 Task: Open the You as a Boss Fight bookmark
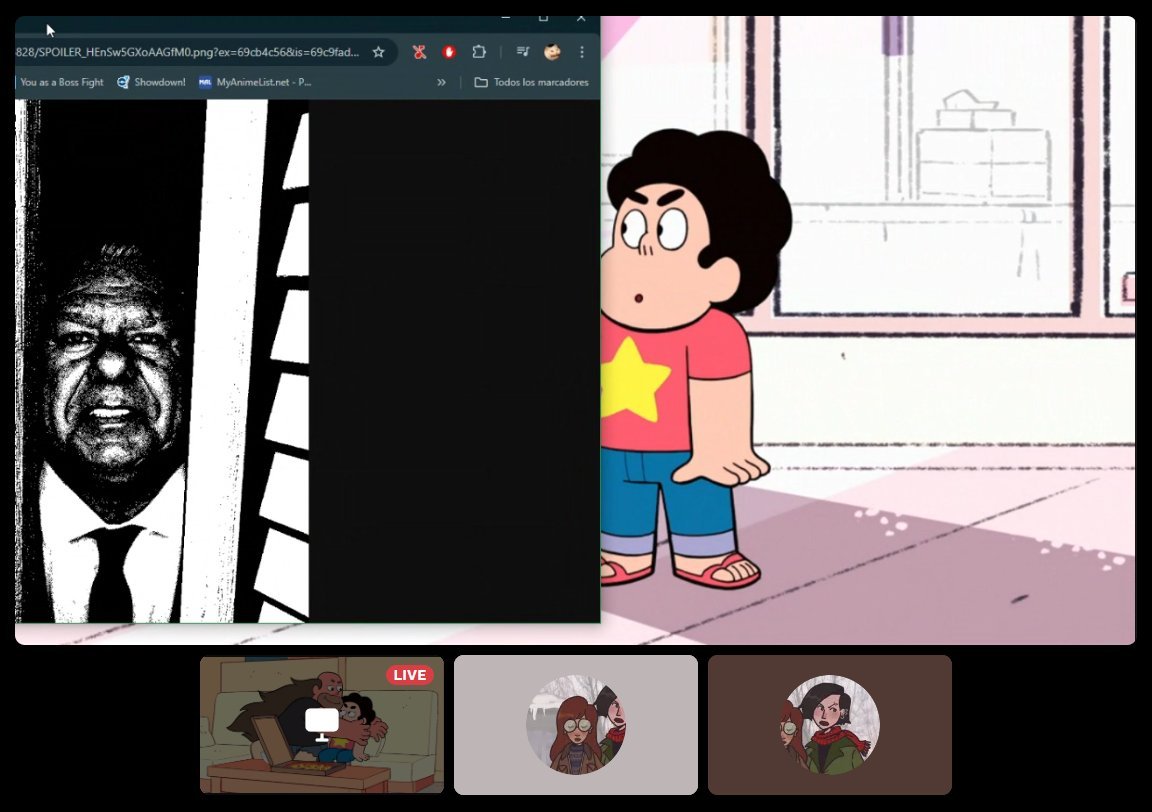[x=62, y=82]
